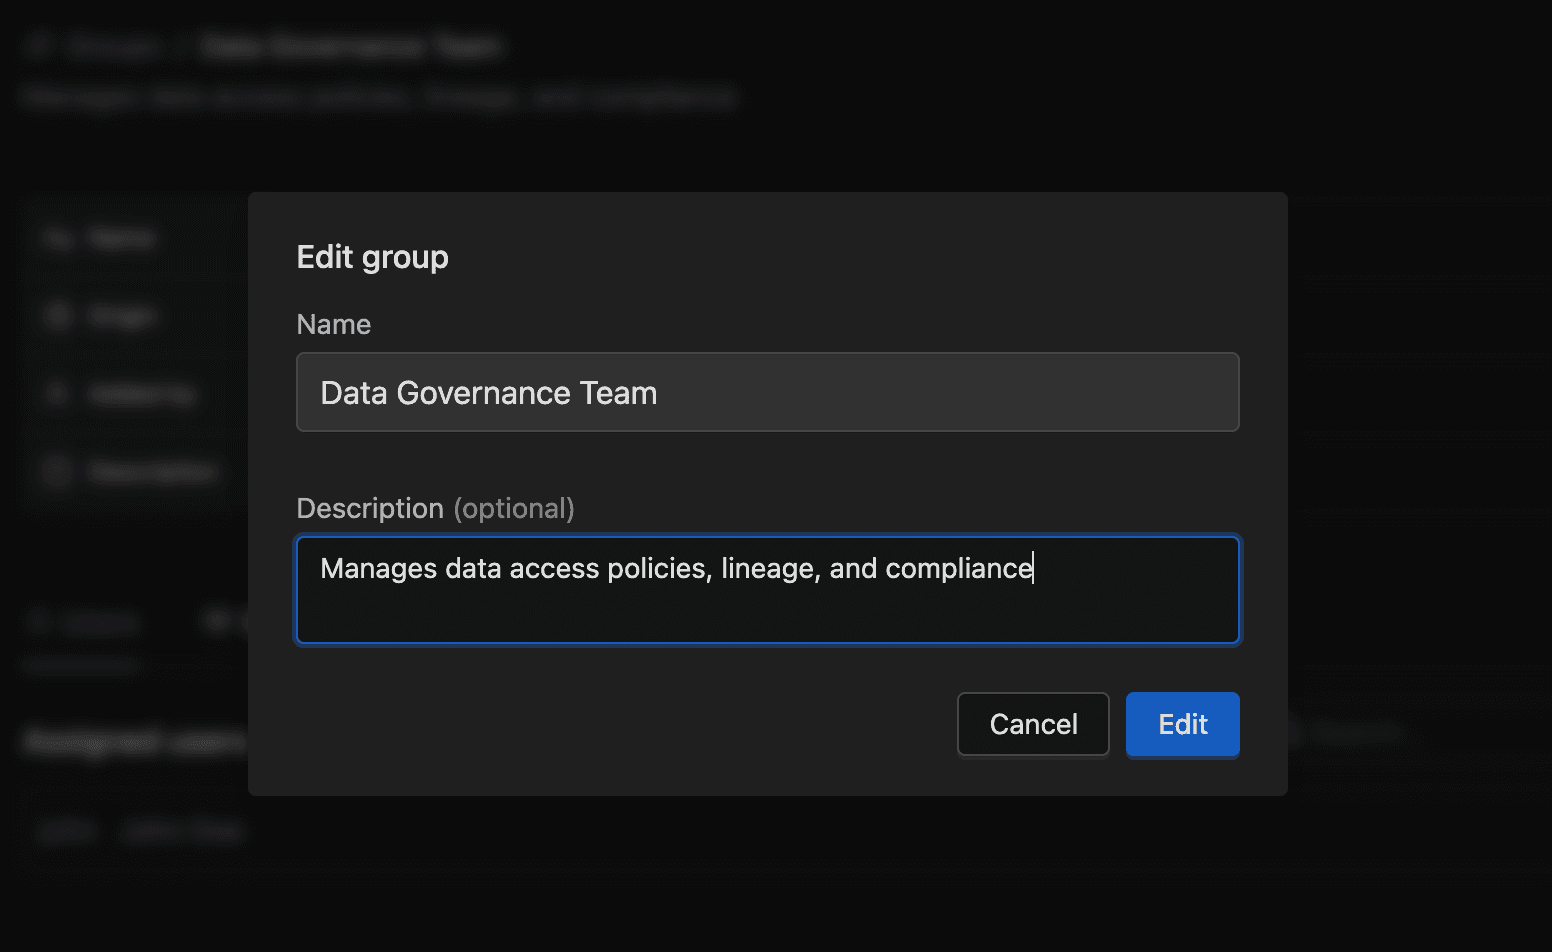Click the third blurred icon in details panel
The width and height of the screenshot is (1552, 952).
(x=58, y=394)
